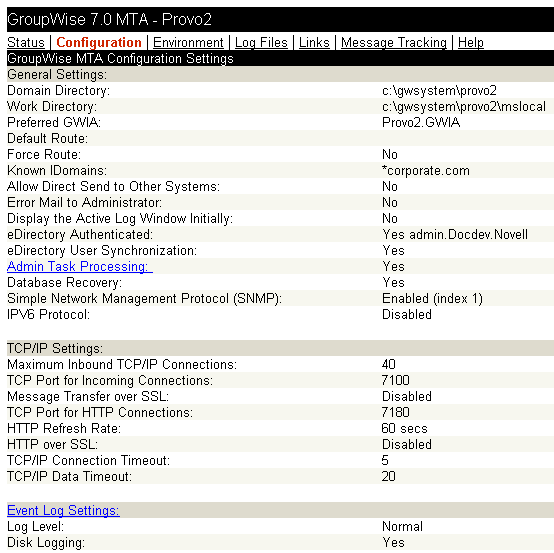Click the Force Route label
This screenshot has width=554, height=553.
44,154
